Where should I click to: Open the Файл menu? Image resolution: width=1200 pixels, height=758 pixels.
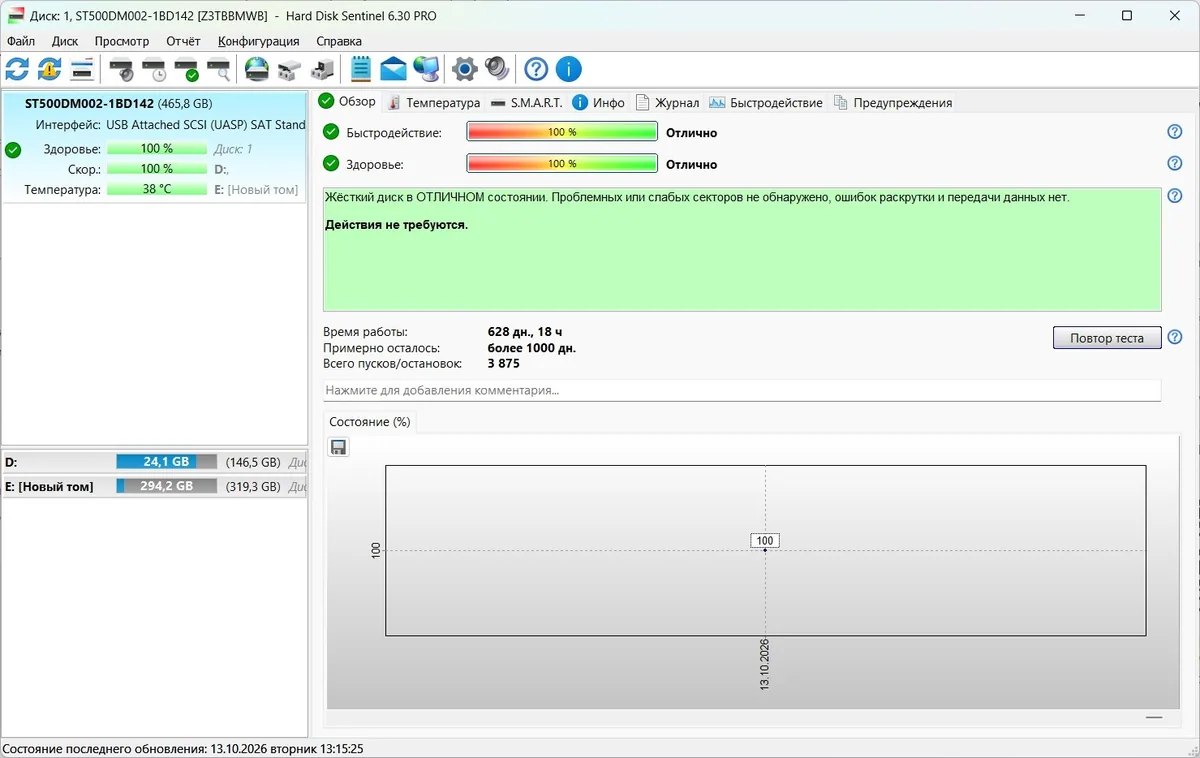click(x=21, y=41)
